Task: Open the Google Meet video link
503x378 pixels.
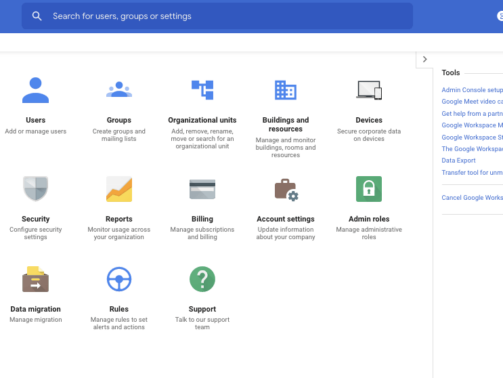Action: click(472, 101)
